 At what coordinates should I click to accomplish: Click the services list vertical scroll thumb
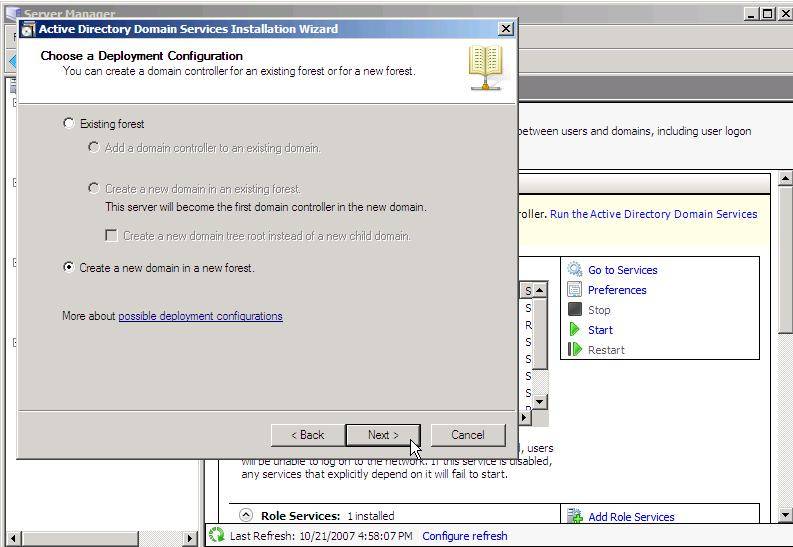coord(540,334)
